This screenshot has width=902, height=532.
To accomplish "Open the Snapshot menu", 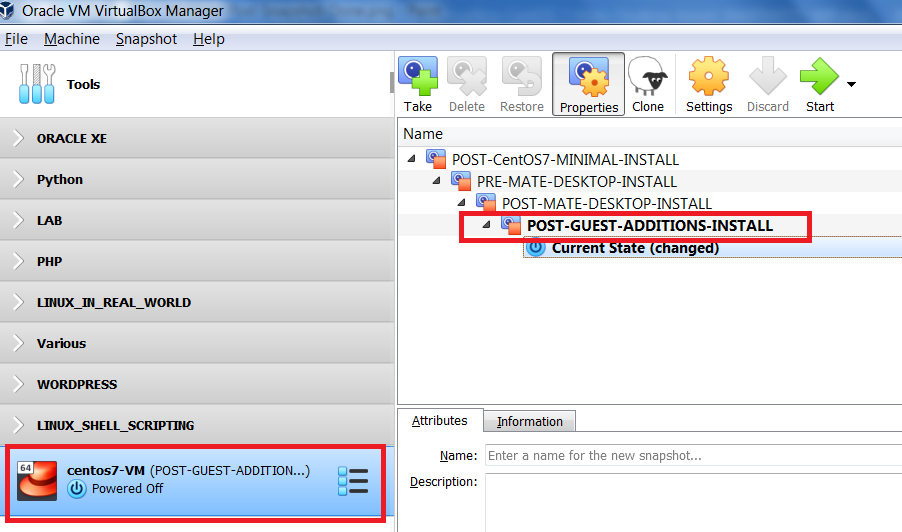I will click(x=146, y=39).
